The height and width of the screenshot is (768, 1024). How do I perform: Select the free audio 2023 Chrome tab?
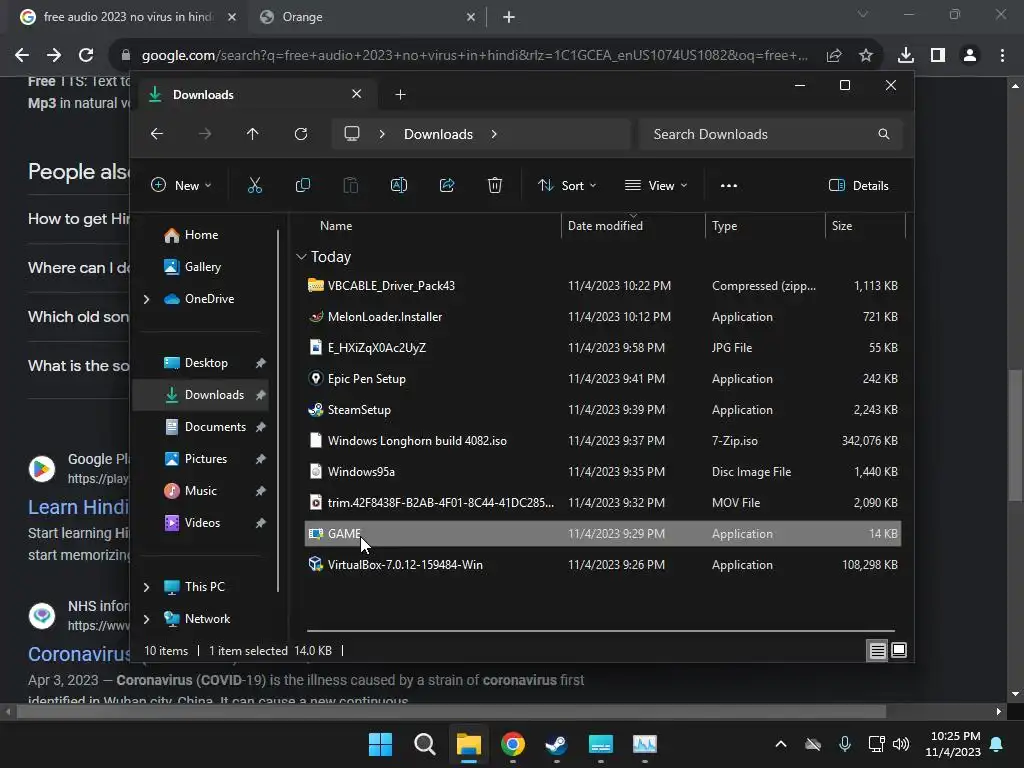point(128,17)
